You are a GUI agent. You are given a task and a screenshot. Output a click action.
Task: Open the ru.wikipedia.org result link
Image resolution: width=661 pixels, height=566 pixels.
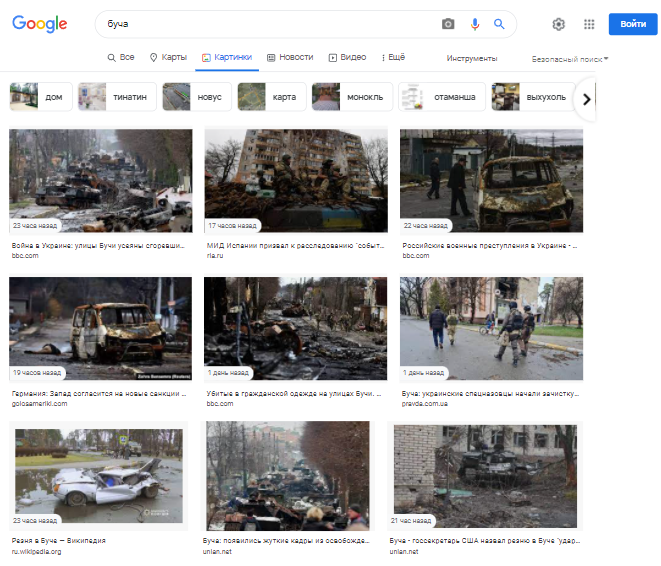(37, 551)
